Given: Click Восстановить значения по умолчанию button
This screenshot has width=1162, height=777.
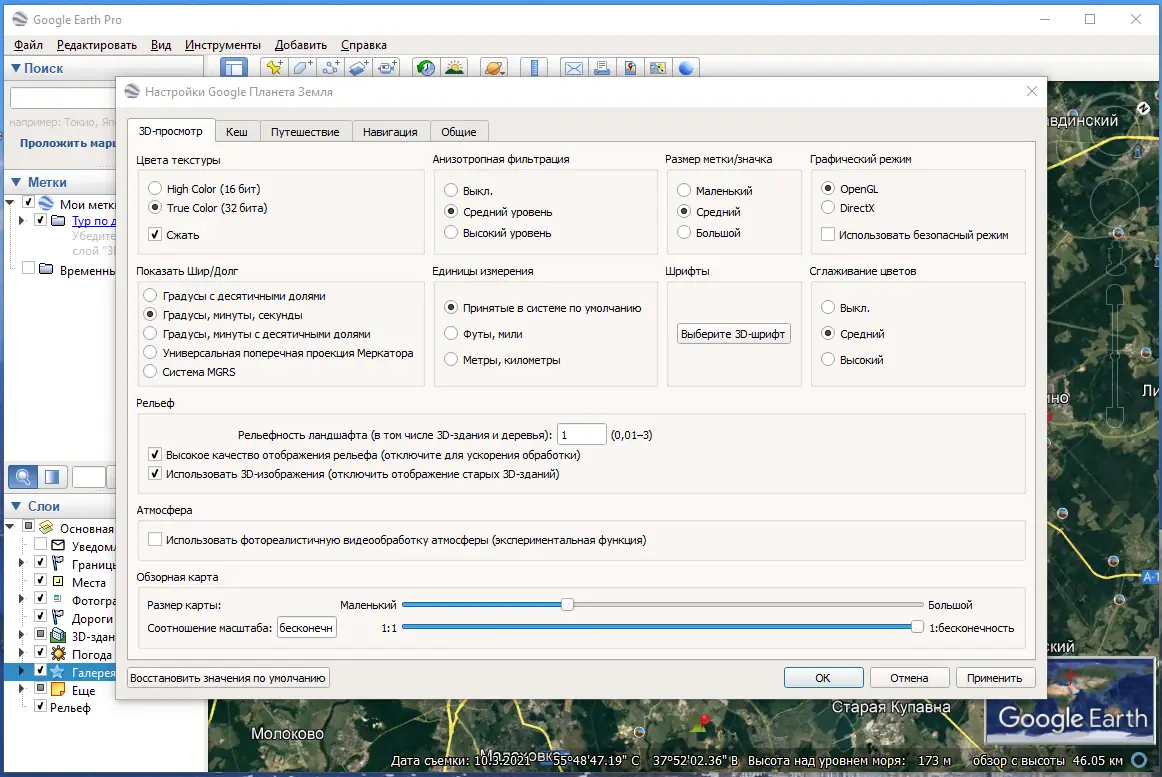Looking at the screenshot, I should (228, 678).
